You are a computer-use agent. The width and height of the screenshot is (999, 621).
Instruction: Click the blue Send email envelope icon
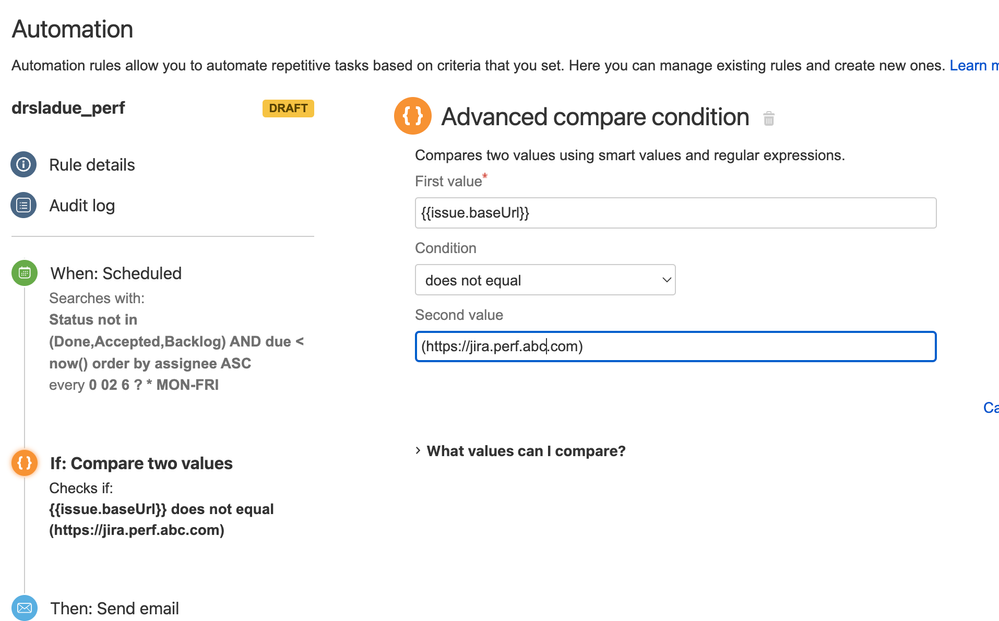click(x=24, y=608)
